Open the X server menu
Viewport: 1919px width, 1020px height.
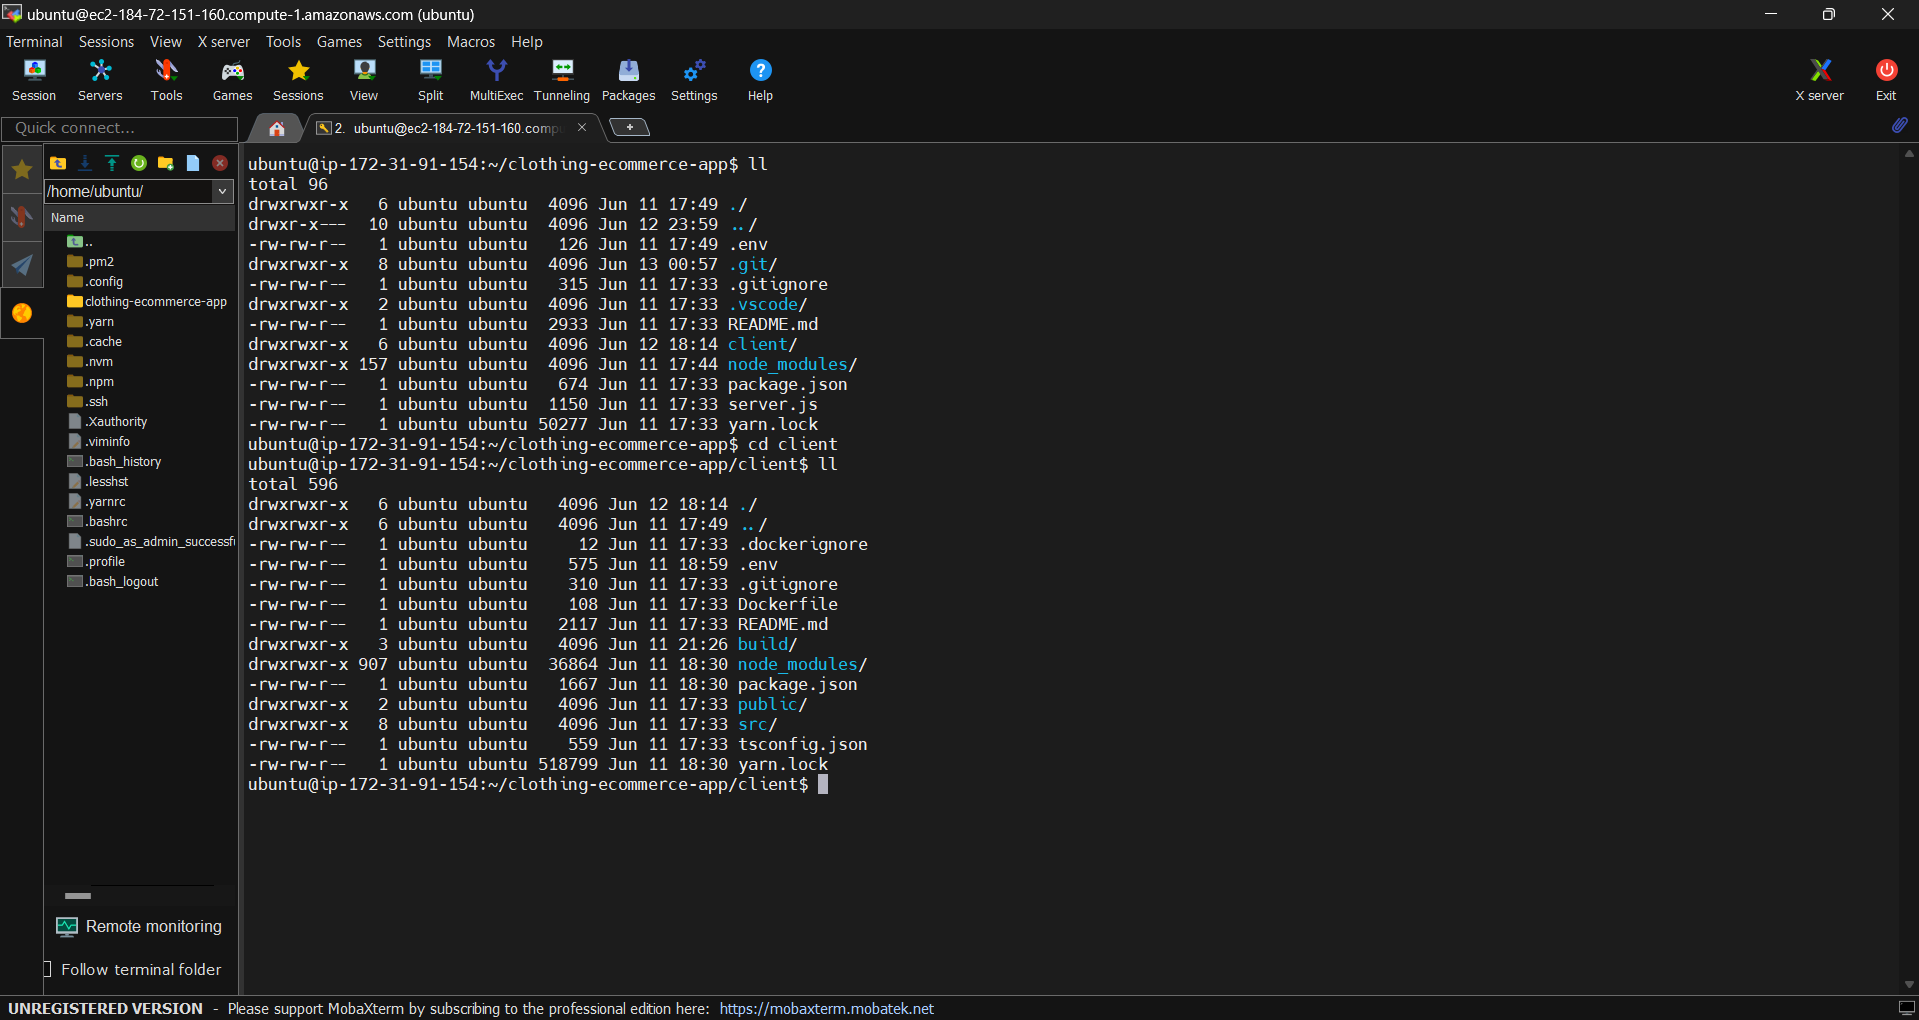click(x=224, y=42)
